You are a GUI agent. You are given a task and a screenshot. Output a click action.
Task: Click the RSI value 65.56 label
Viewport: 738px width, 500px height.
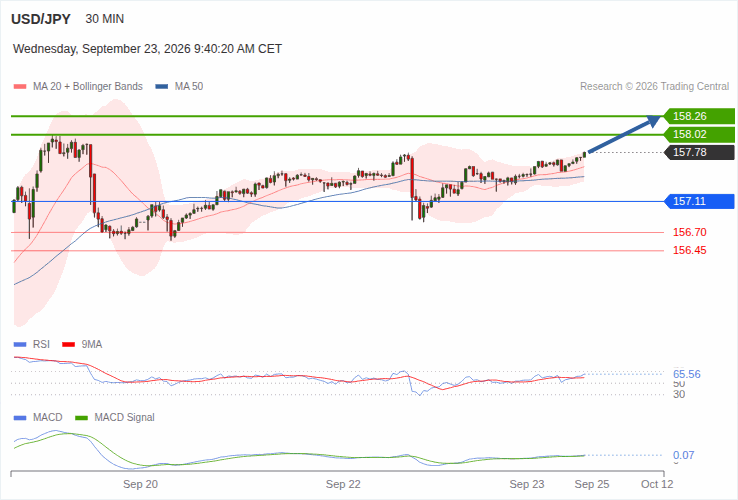pyautogui.click(x=687, y=374)
